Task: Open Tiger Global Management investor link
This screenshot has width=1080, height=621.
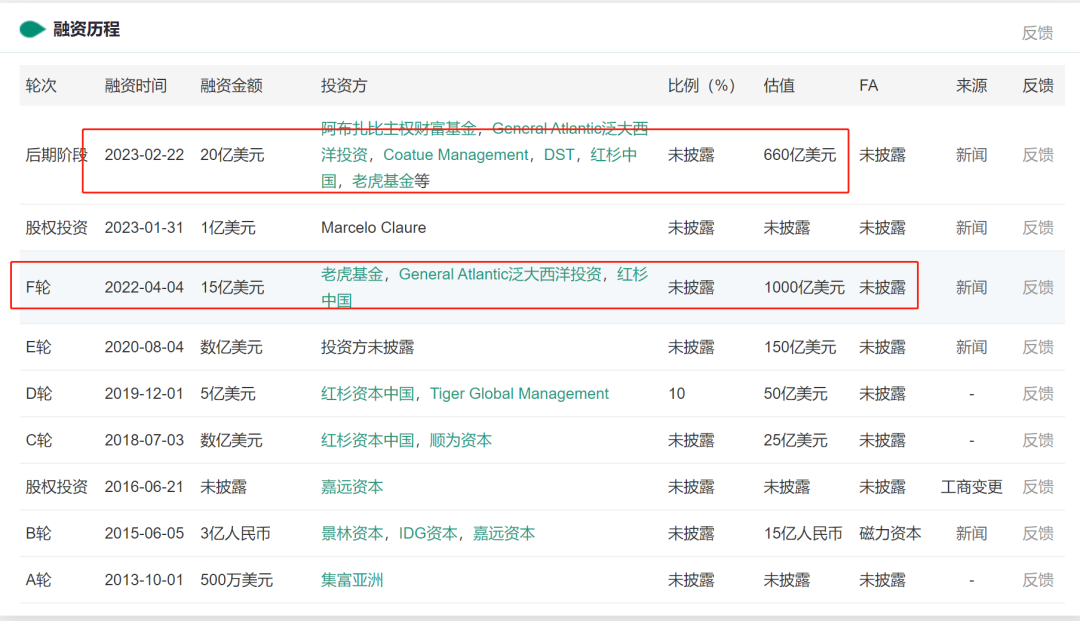Action: [x=519, y=394]
